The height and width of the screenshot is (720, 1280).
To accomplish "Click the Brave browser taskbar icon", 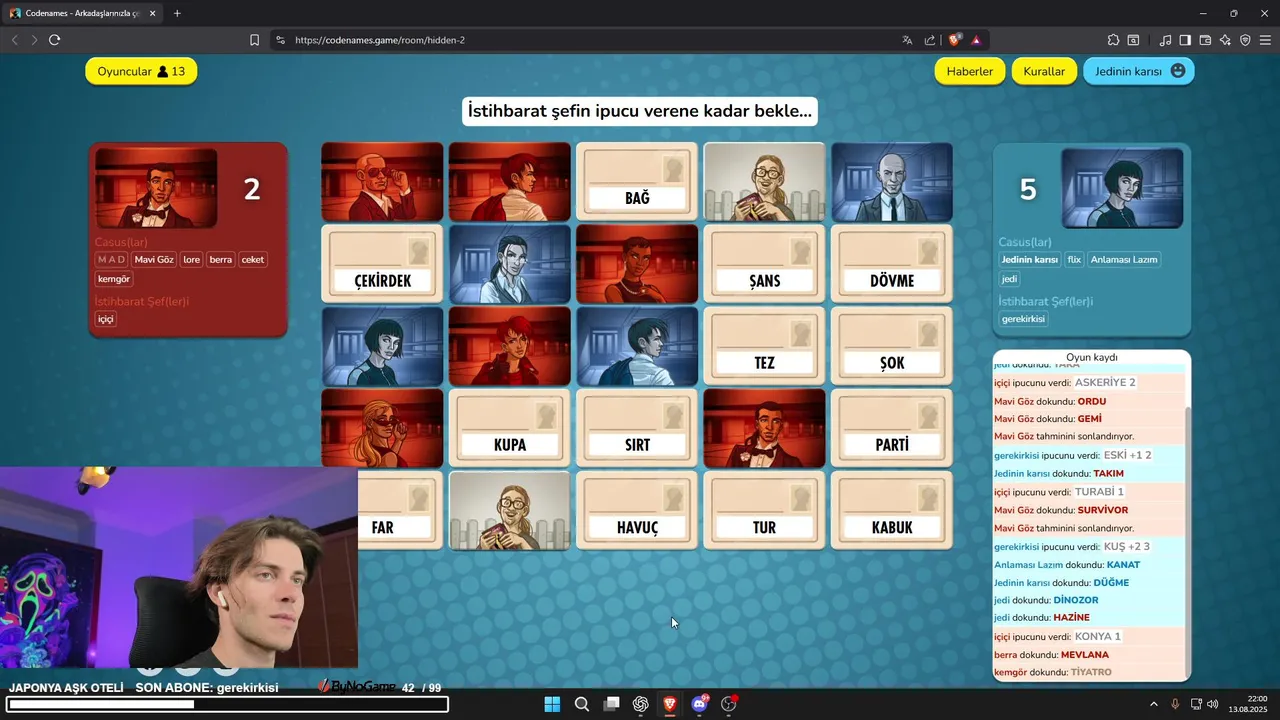I will [x=670, y=704].
